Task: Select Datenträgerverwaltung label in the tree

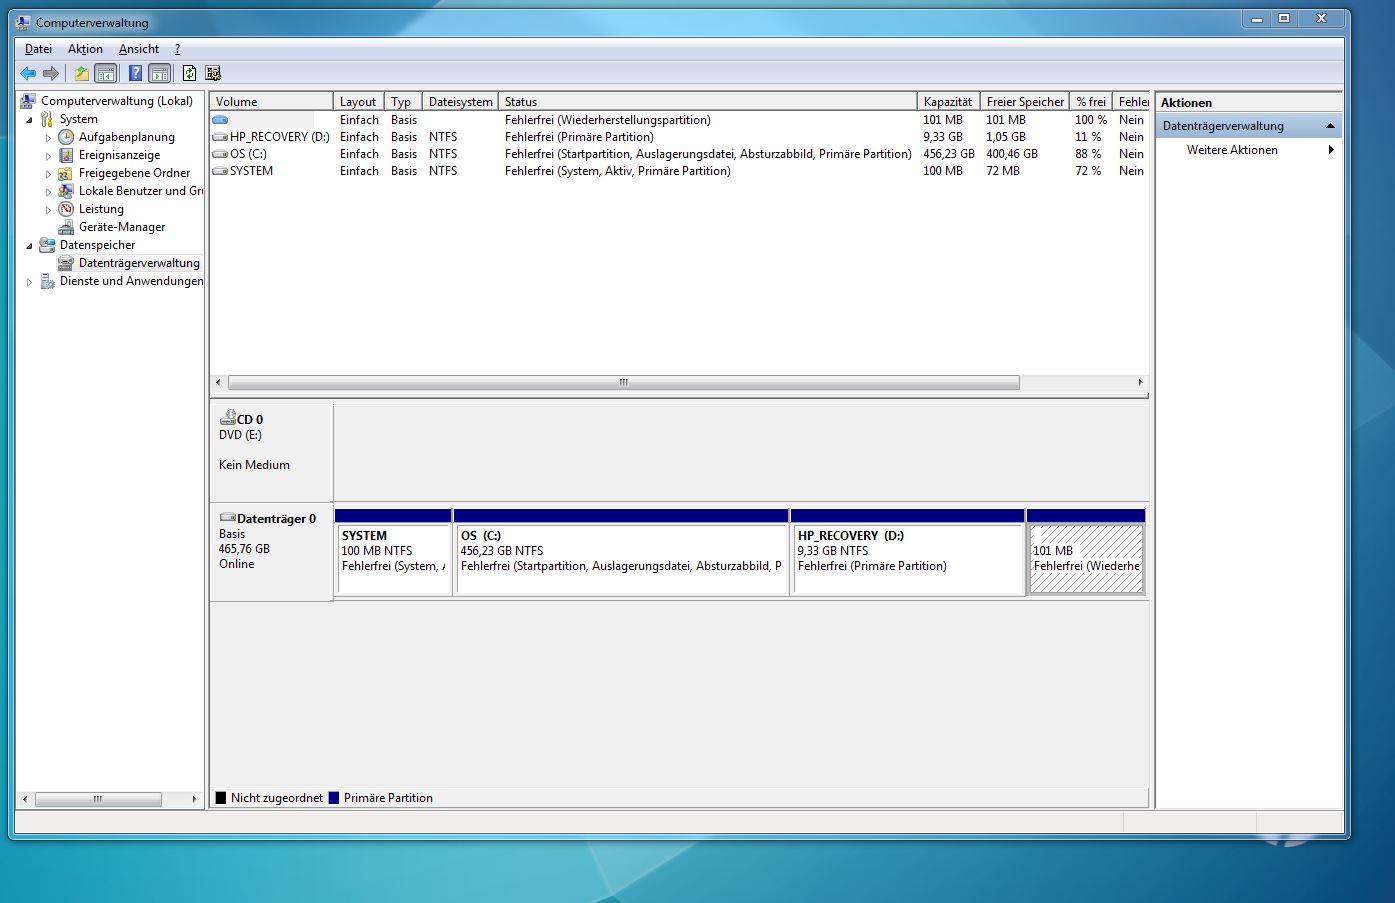Action: tap(139, 263)
